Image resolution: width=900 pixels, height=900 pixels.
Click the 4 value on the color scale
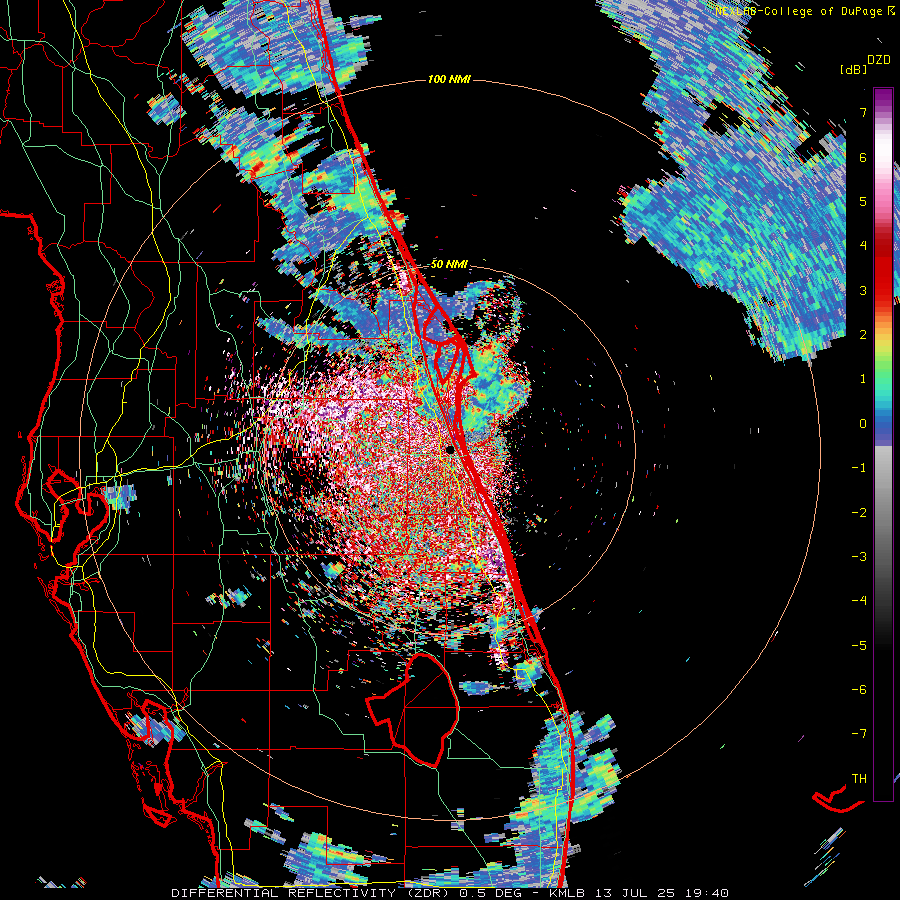(x=863, y=246)
